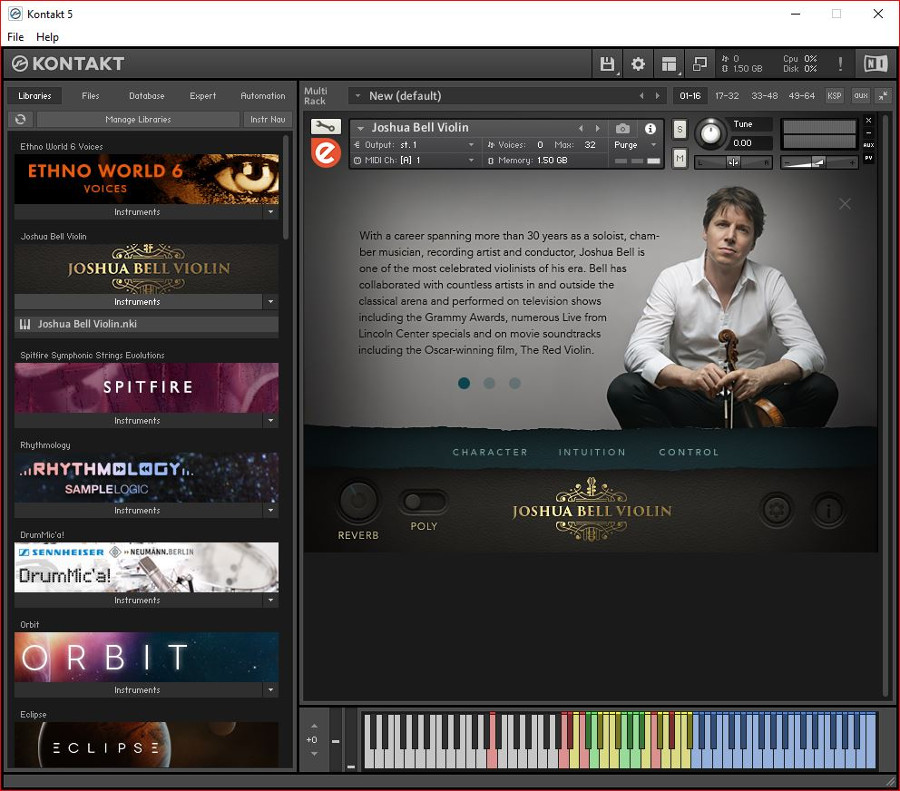Open Orbit Instruments dropdown arrow
Image resolution: width=900 pixels, height=791 pixels.
coord(270,689)
